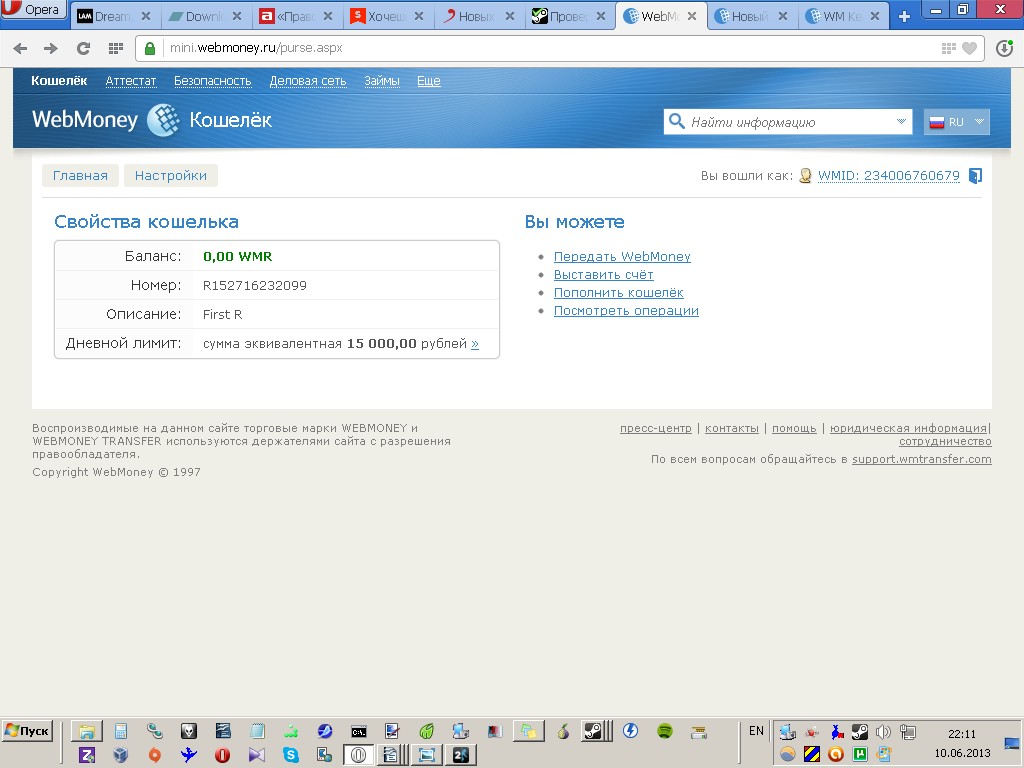This screenshot has width=1024, height=768.
Task: Open Spotify icon in the taskbar
Action: tap(665, 731)
